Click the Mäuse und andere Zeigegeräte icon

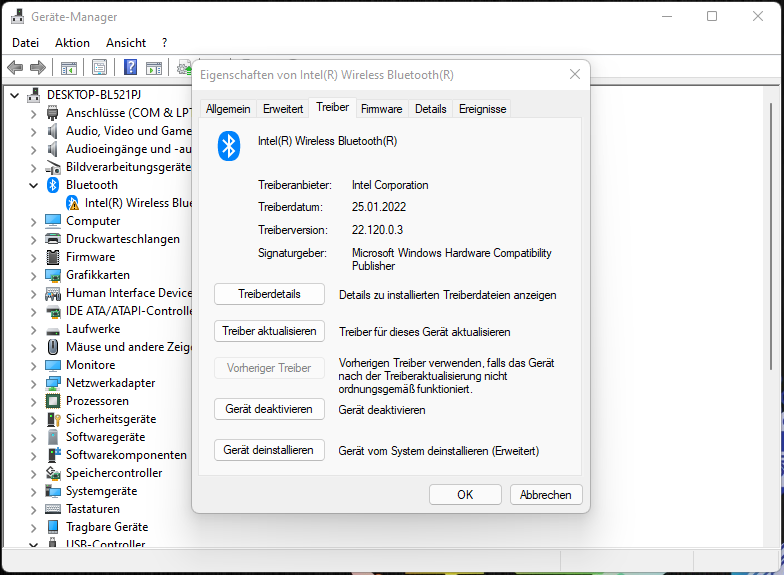pyautogui.click(x=52, y=347)
